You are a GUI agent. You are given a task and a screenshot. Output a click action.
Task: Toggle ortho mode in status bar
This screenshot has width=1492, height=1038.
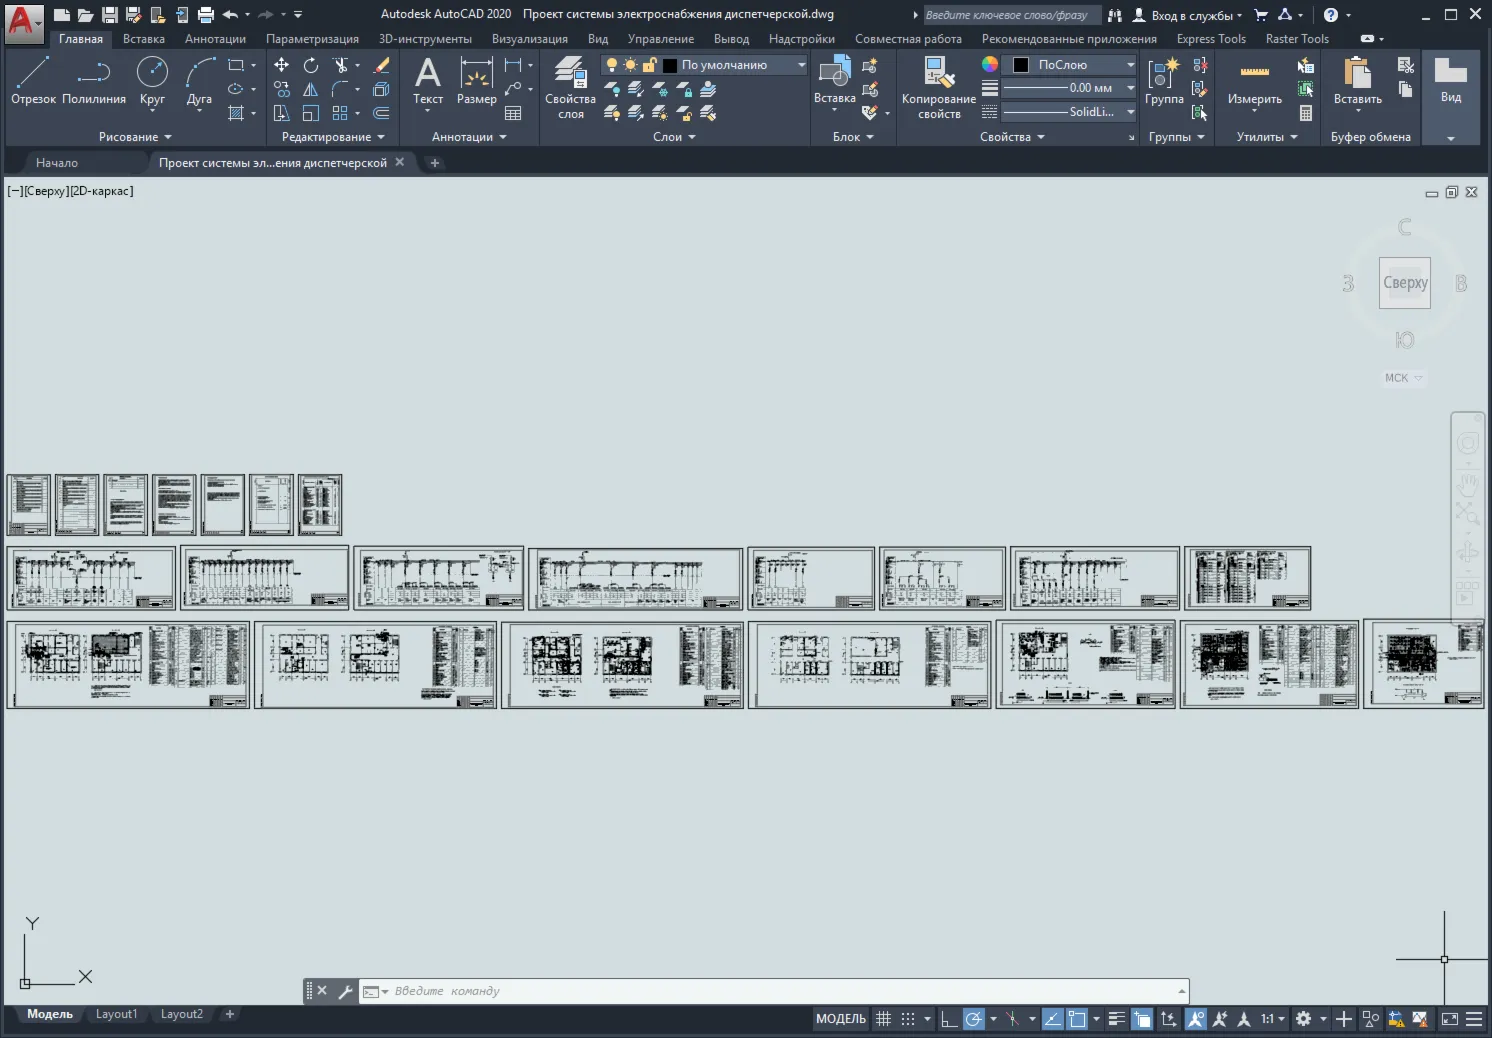(x=949, y=1019)
